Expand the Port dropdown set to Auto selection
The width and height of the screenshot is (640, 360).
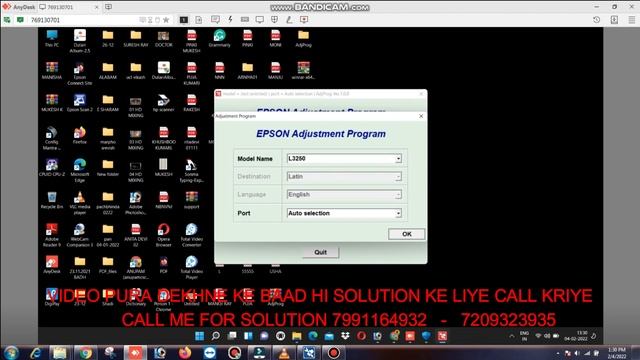tap(344, 213)
